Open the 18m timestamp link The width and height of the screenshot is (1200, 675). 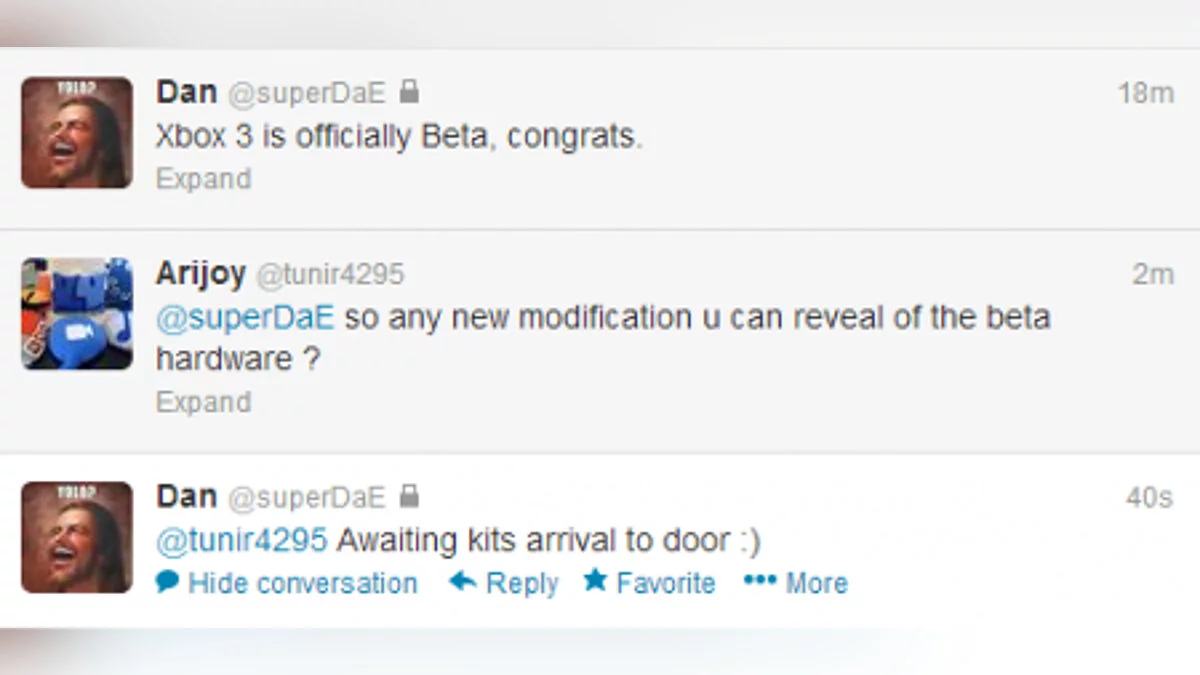pyautogui.click(x=1145, y=94)
